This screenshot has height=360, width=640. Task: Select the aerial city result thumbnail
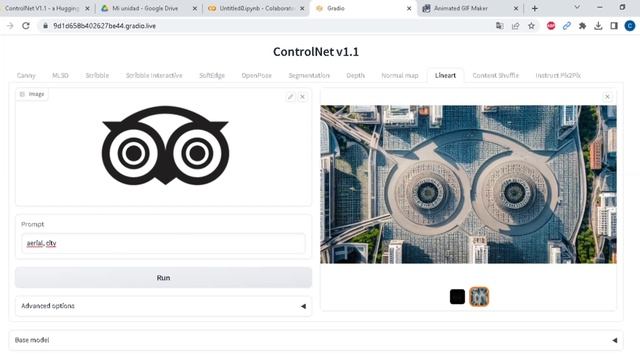[x=479, y=297]
